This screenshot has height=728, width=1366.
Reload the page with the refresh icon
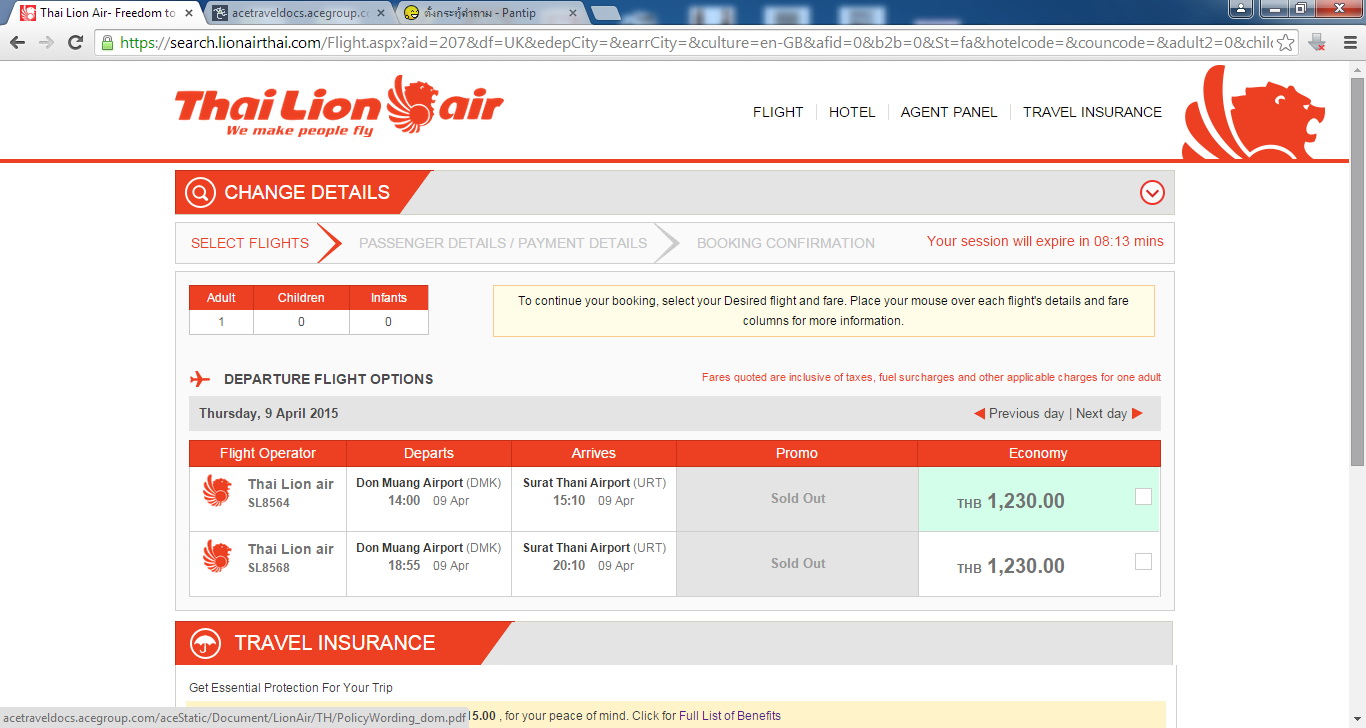(x=75, y=42)
